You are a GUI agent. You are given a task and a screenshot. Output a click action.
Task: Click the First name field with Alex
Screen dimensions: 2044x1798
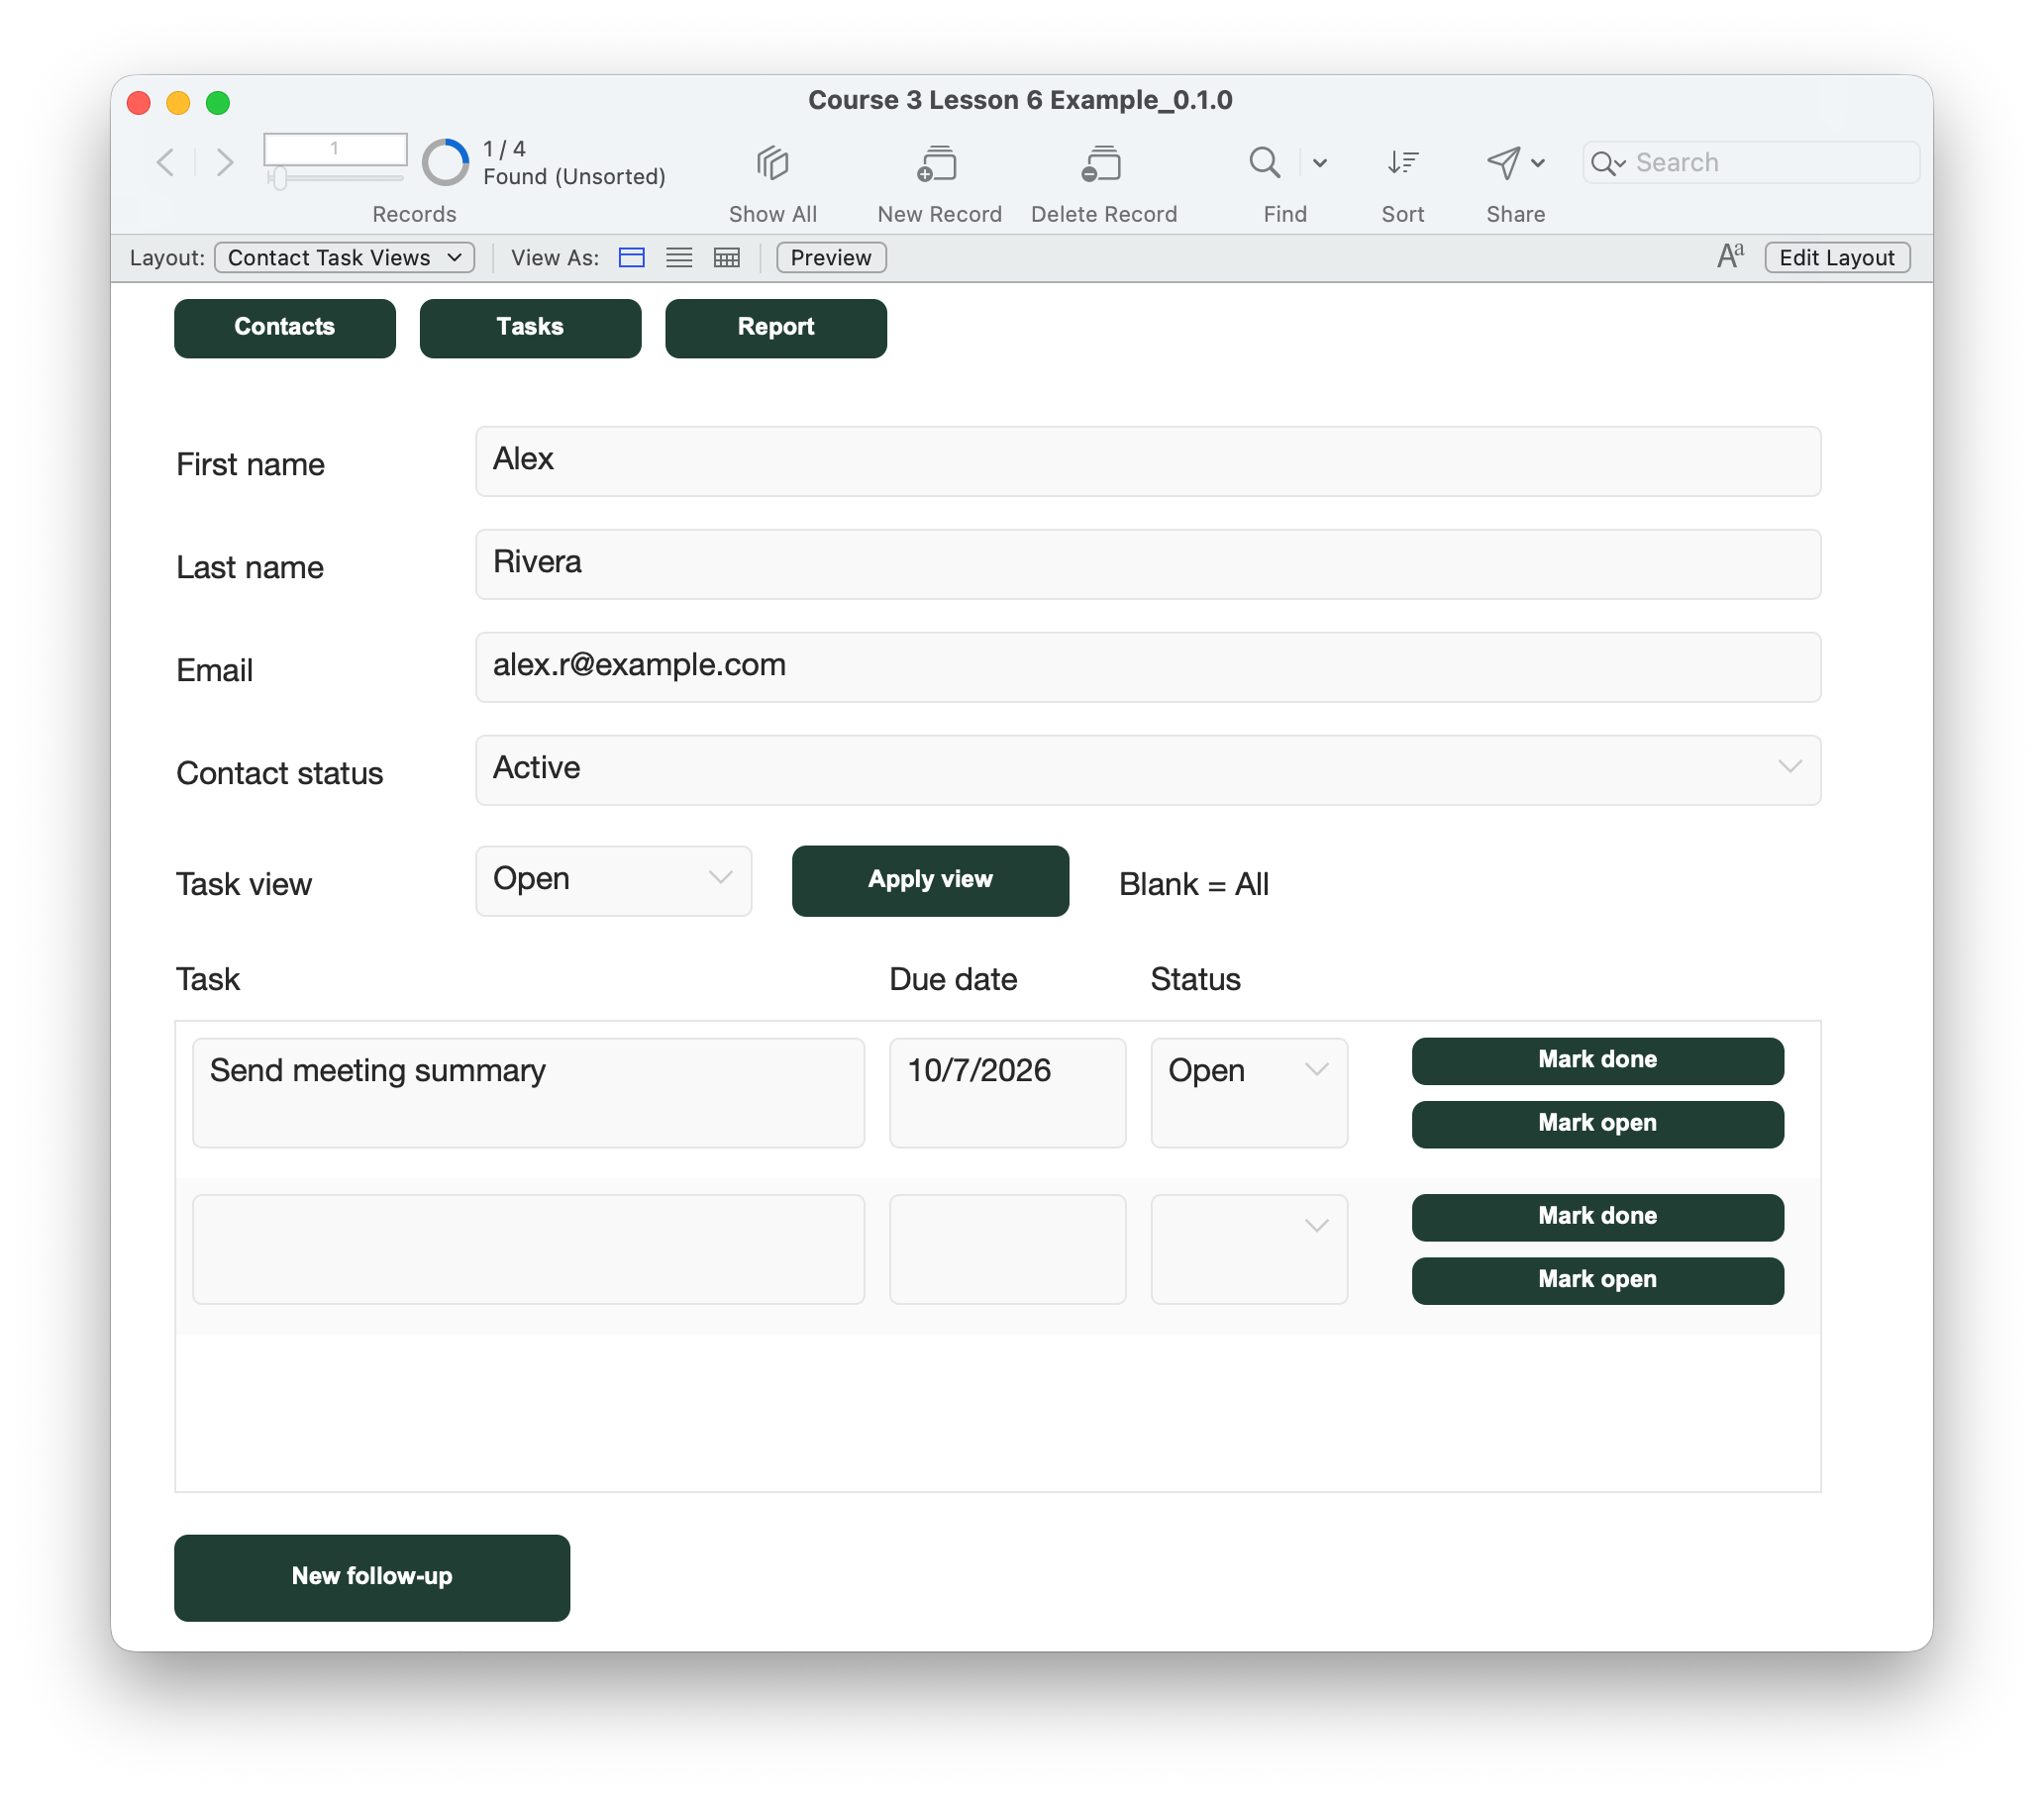click(x=1147, y=461)
